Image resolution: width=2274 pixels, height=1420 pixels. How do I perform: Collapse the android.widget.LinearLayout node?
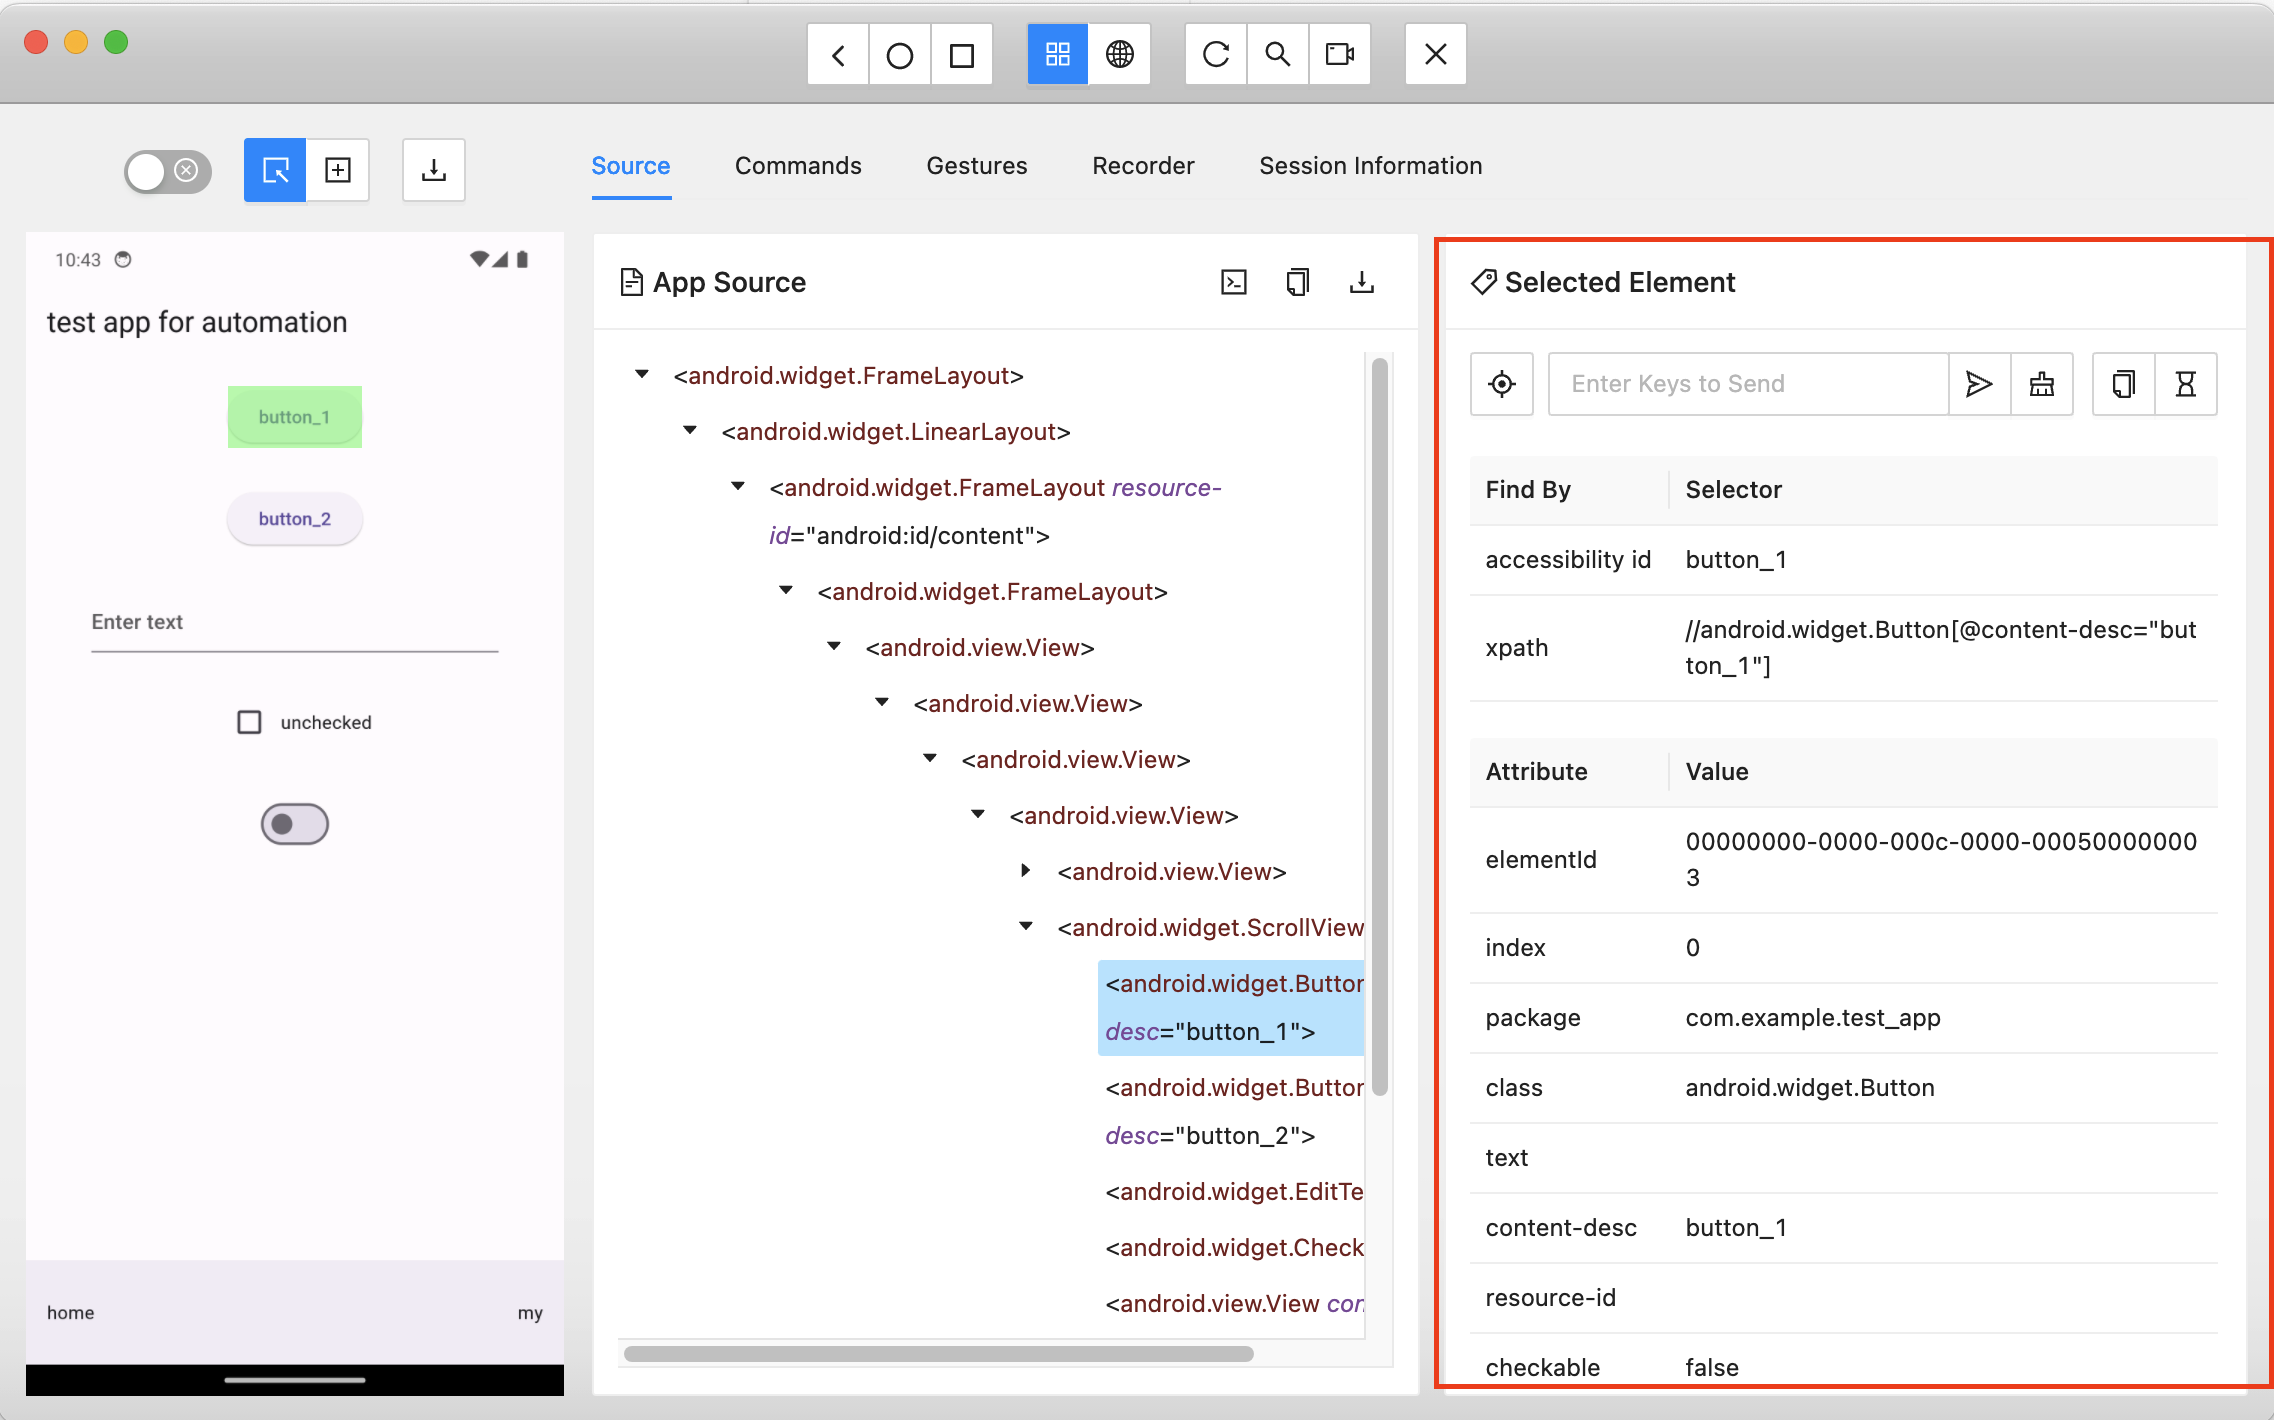690,431
